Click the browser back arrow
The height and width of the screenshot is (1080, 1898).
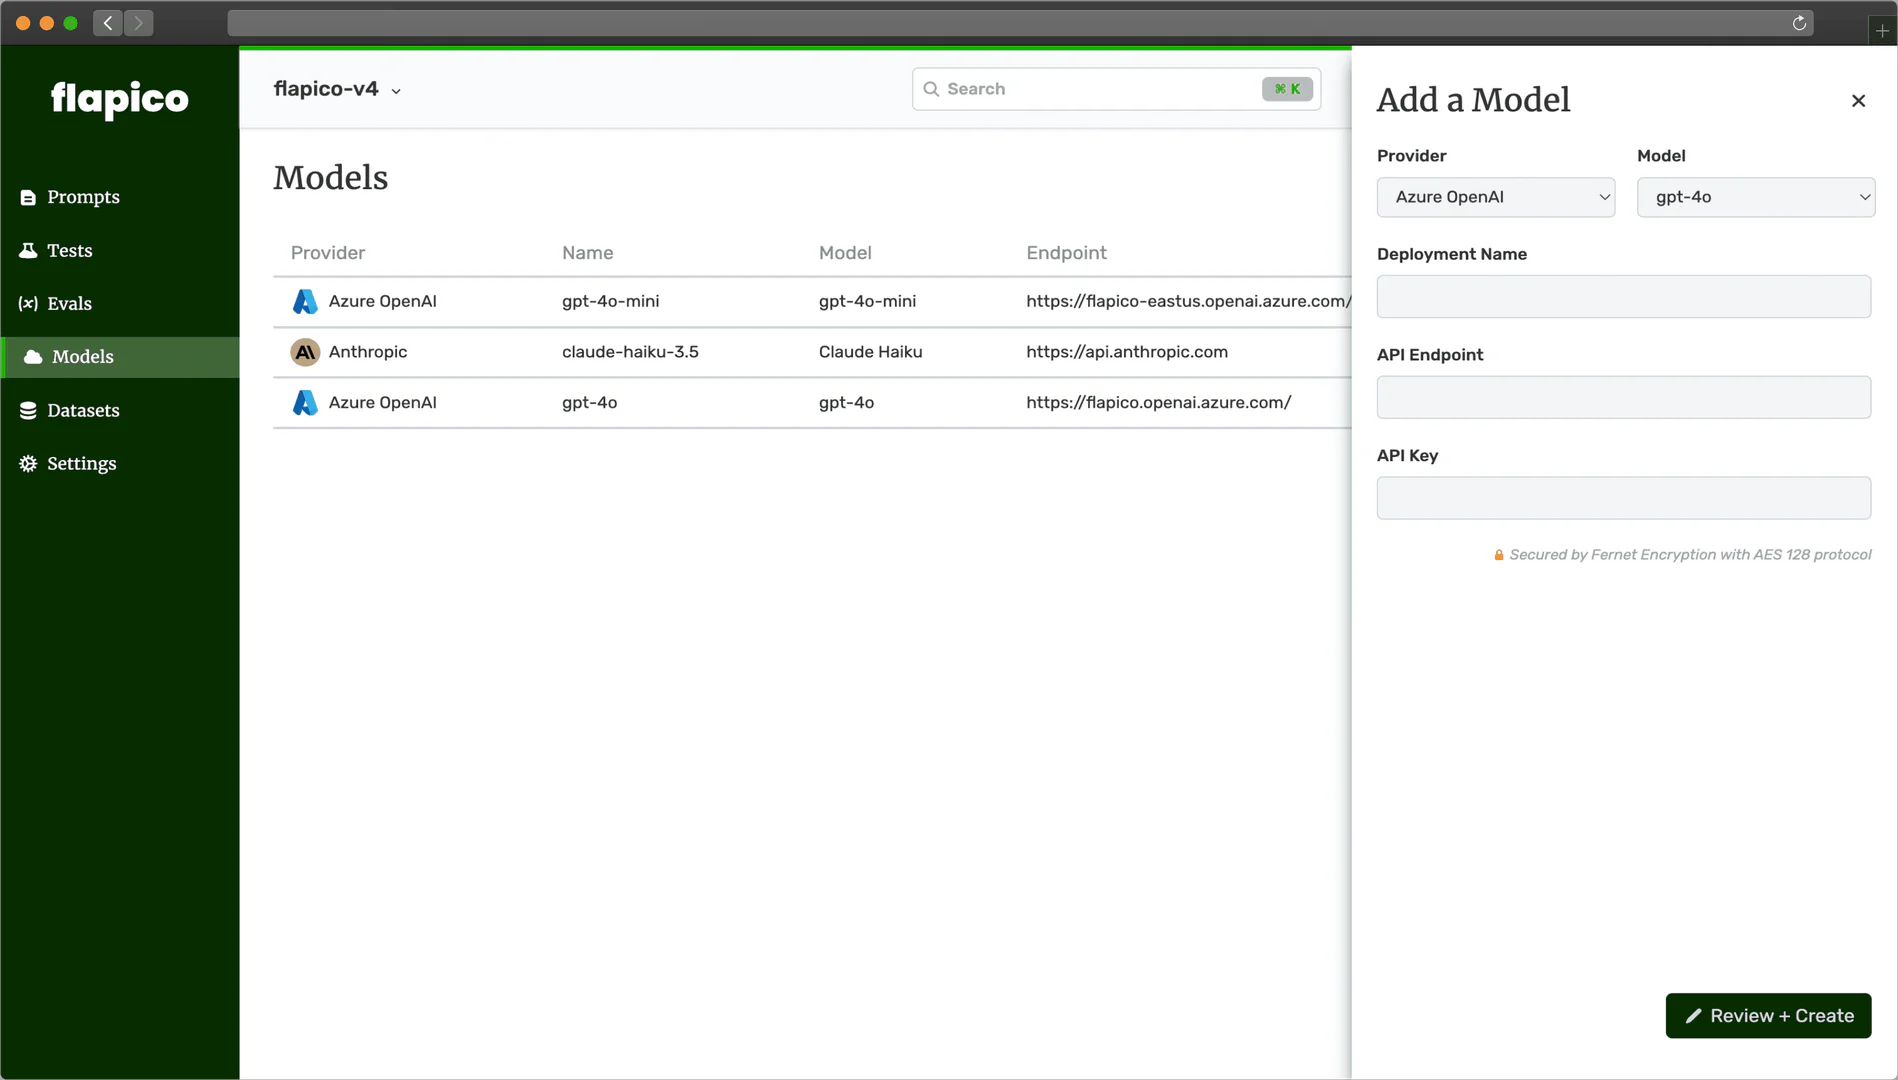click(108, 23)
